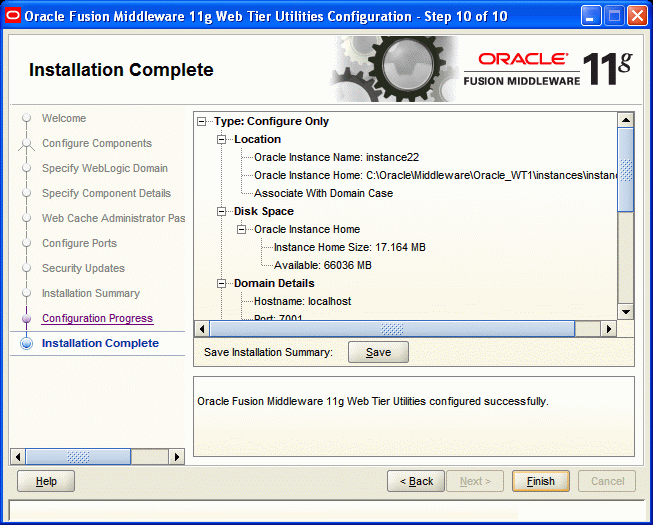Click the Finish button
The width and height of the screenshot is (653, 525).
pyautogui.click(x=541, y=481)
